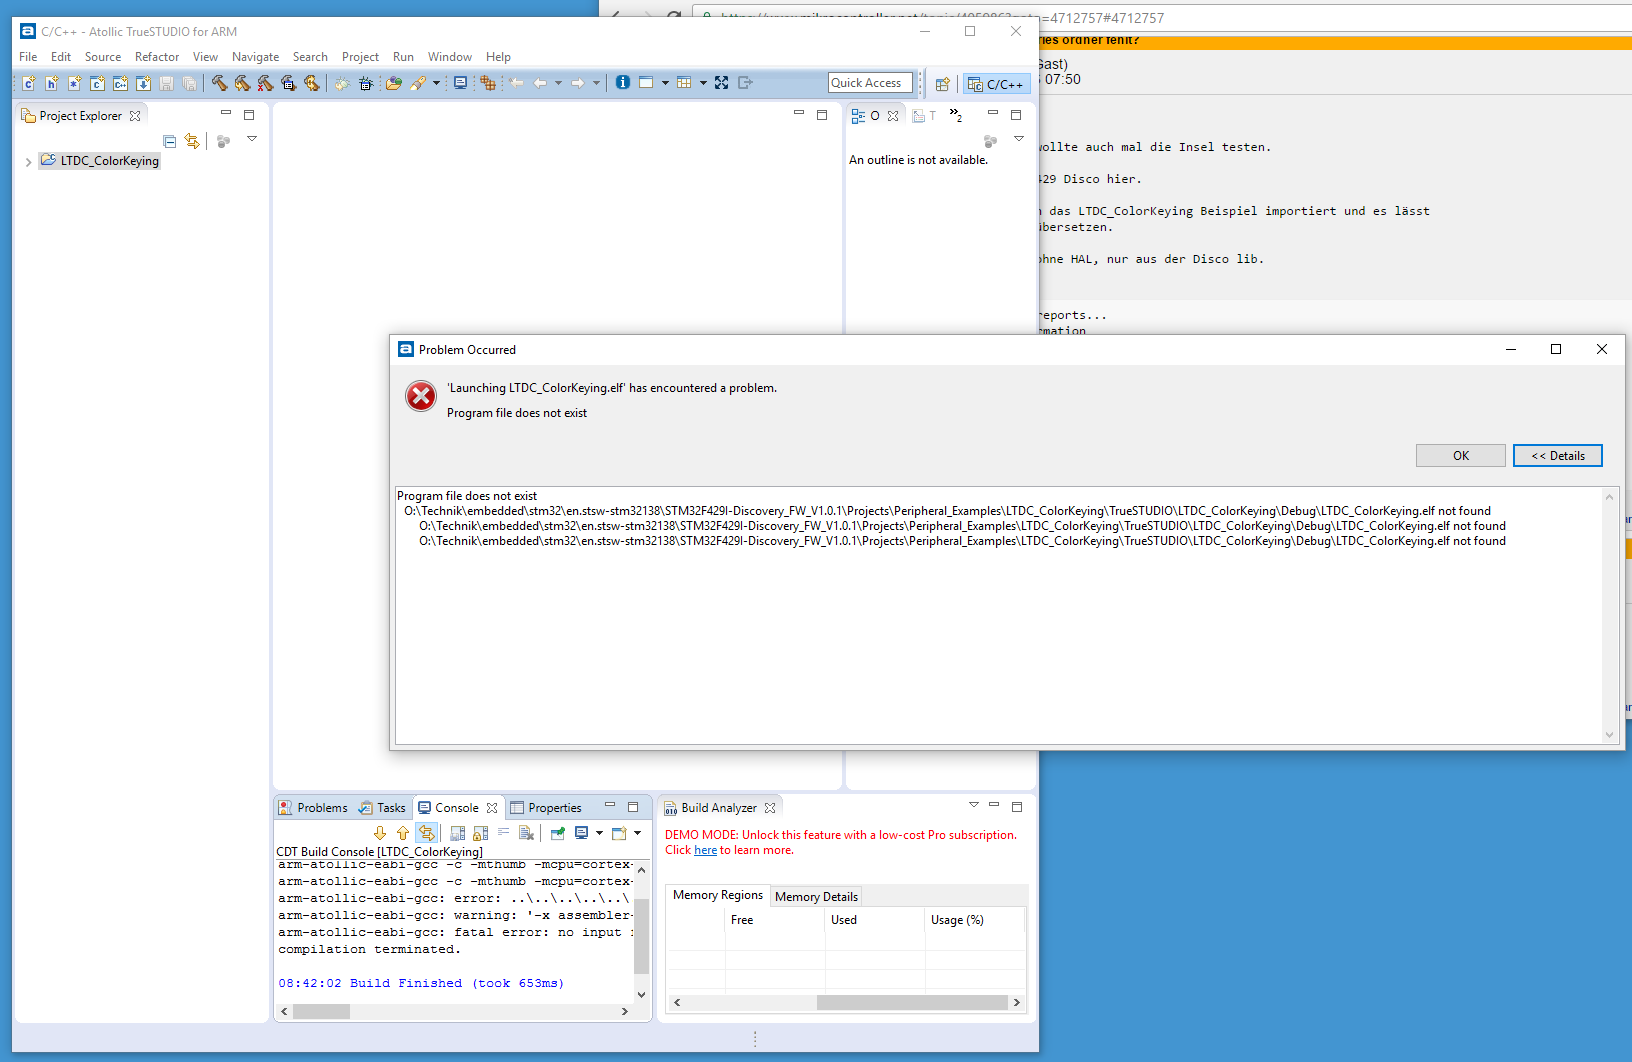Open the back-navigation history dropdown arrow
Screen dimensions: 1632x1062
(558, 83)
